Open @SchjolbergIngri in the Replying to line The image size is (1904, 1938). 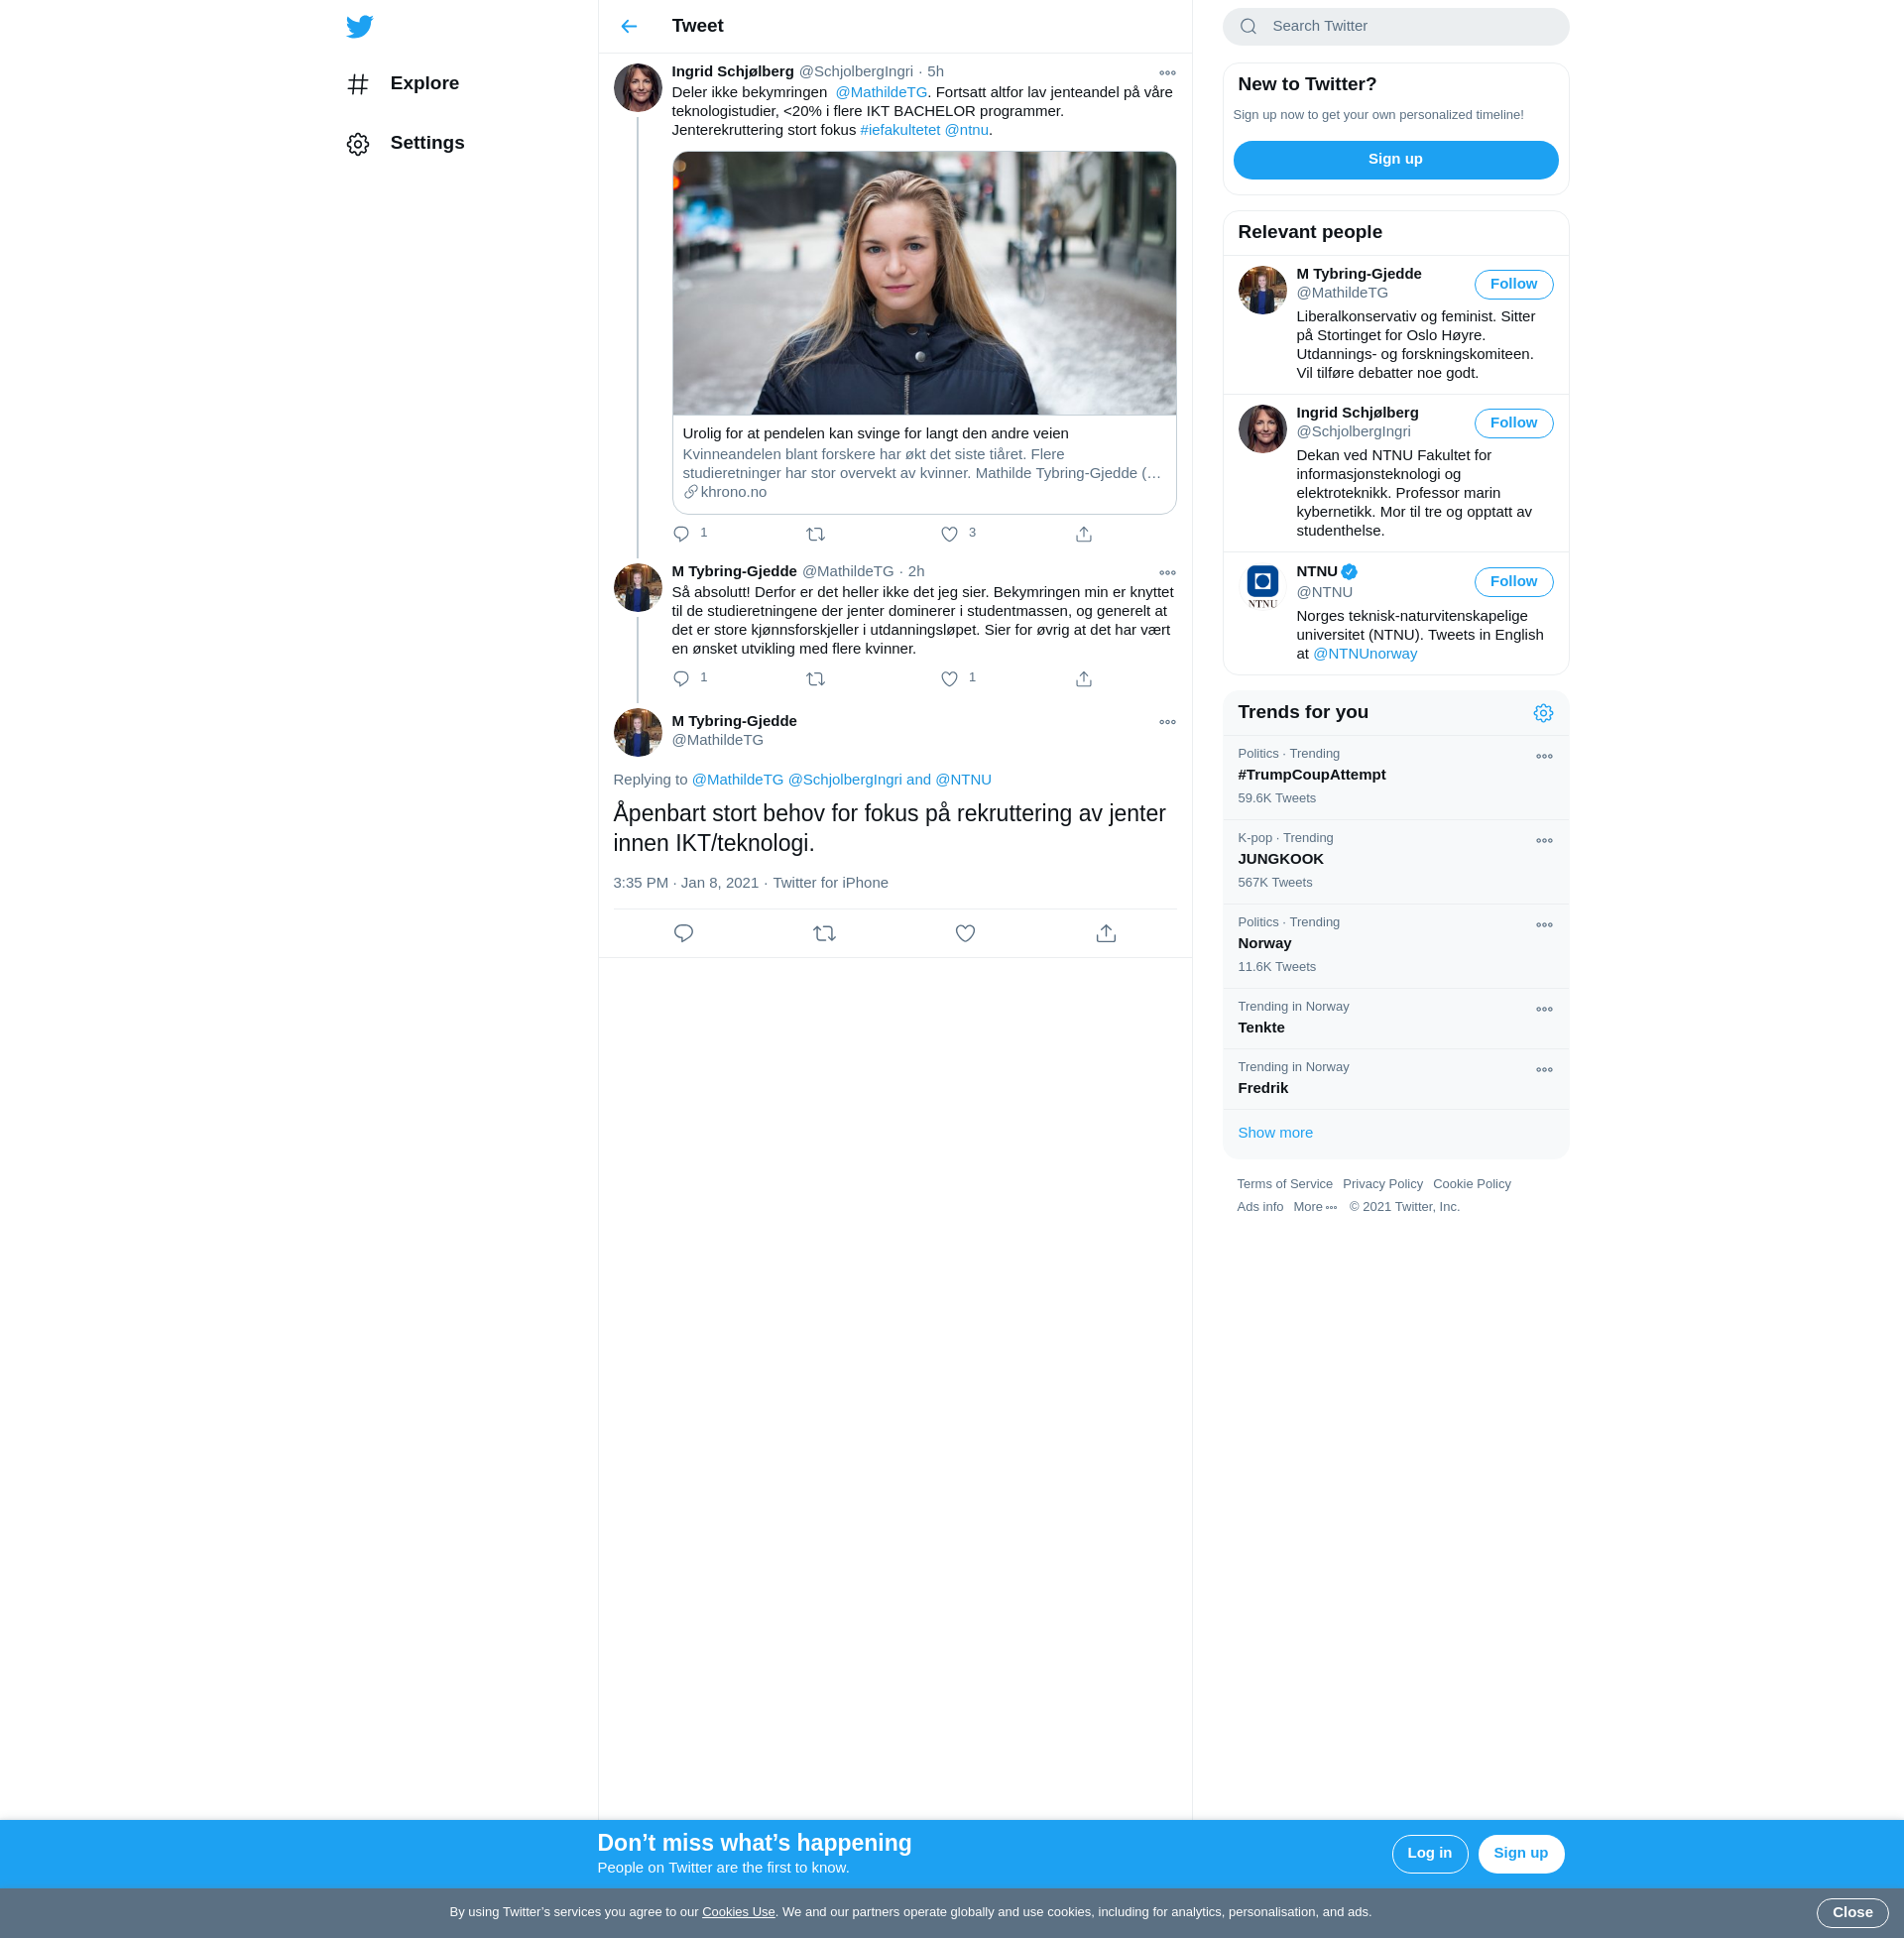click(845, 780)
